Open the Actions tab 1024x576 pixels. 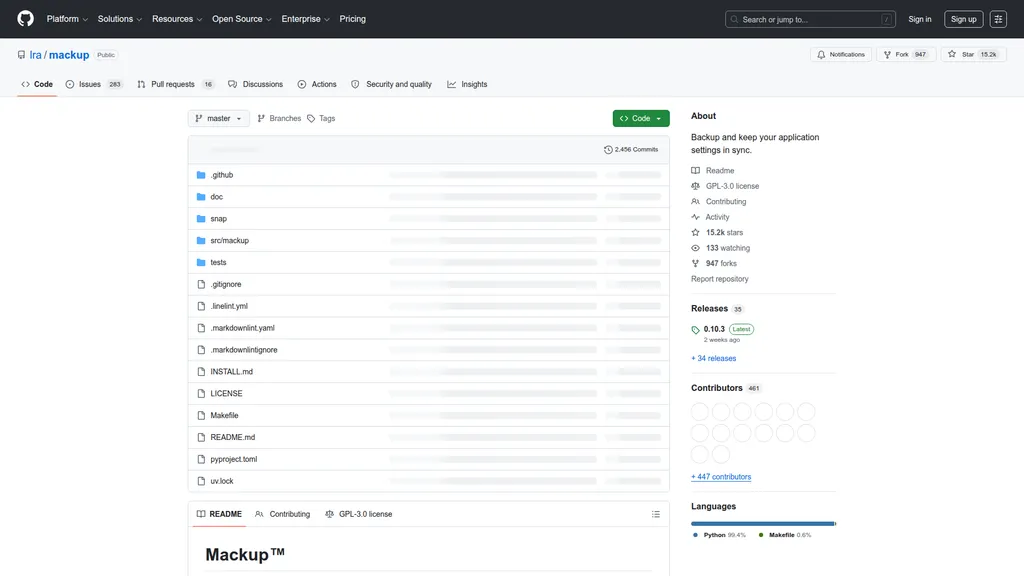(x=317, y=84)
